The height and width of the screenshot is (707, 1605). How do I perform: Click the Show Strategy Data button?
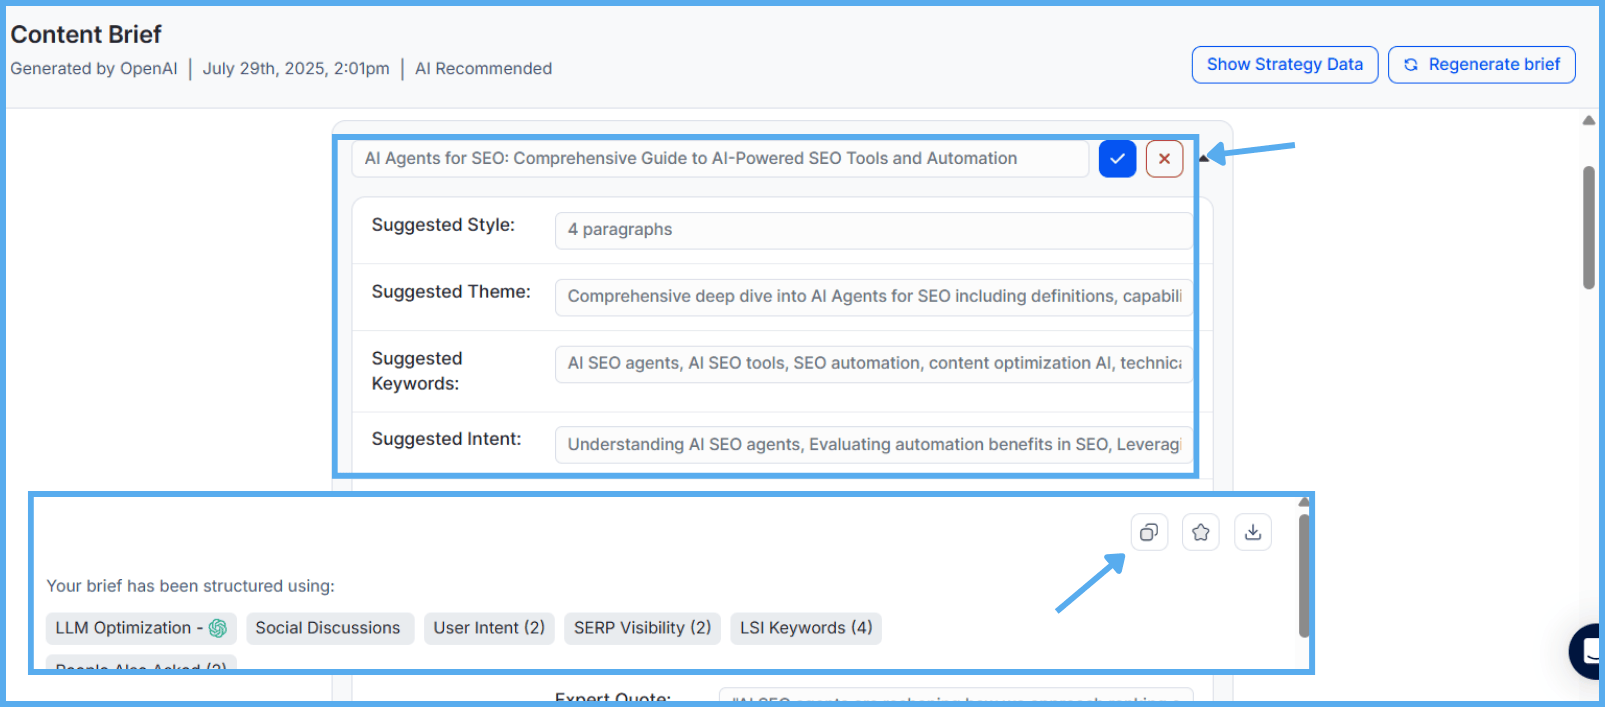pyautogui.click(x=1284, y=65)
